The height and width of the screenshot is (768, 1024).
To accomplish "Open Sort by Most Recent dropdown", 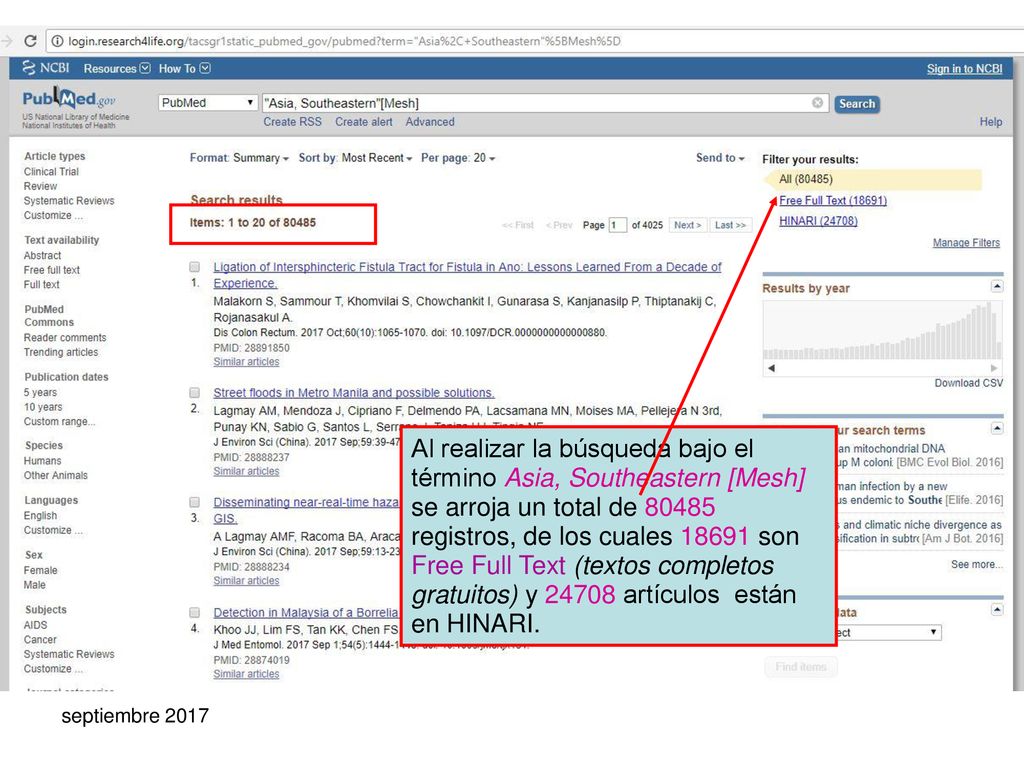I will pos(355,158).
